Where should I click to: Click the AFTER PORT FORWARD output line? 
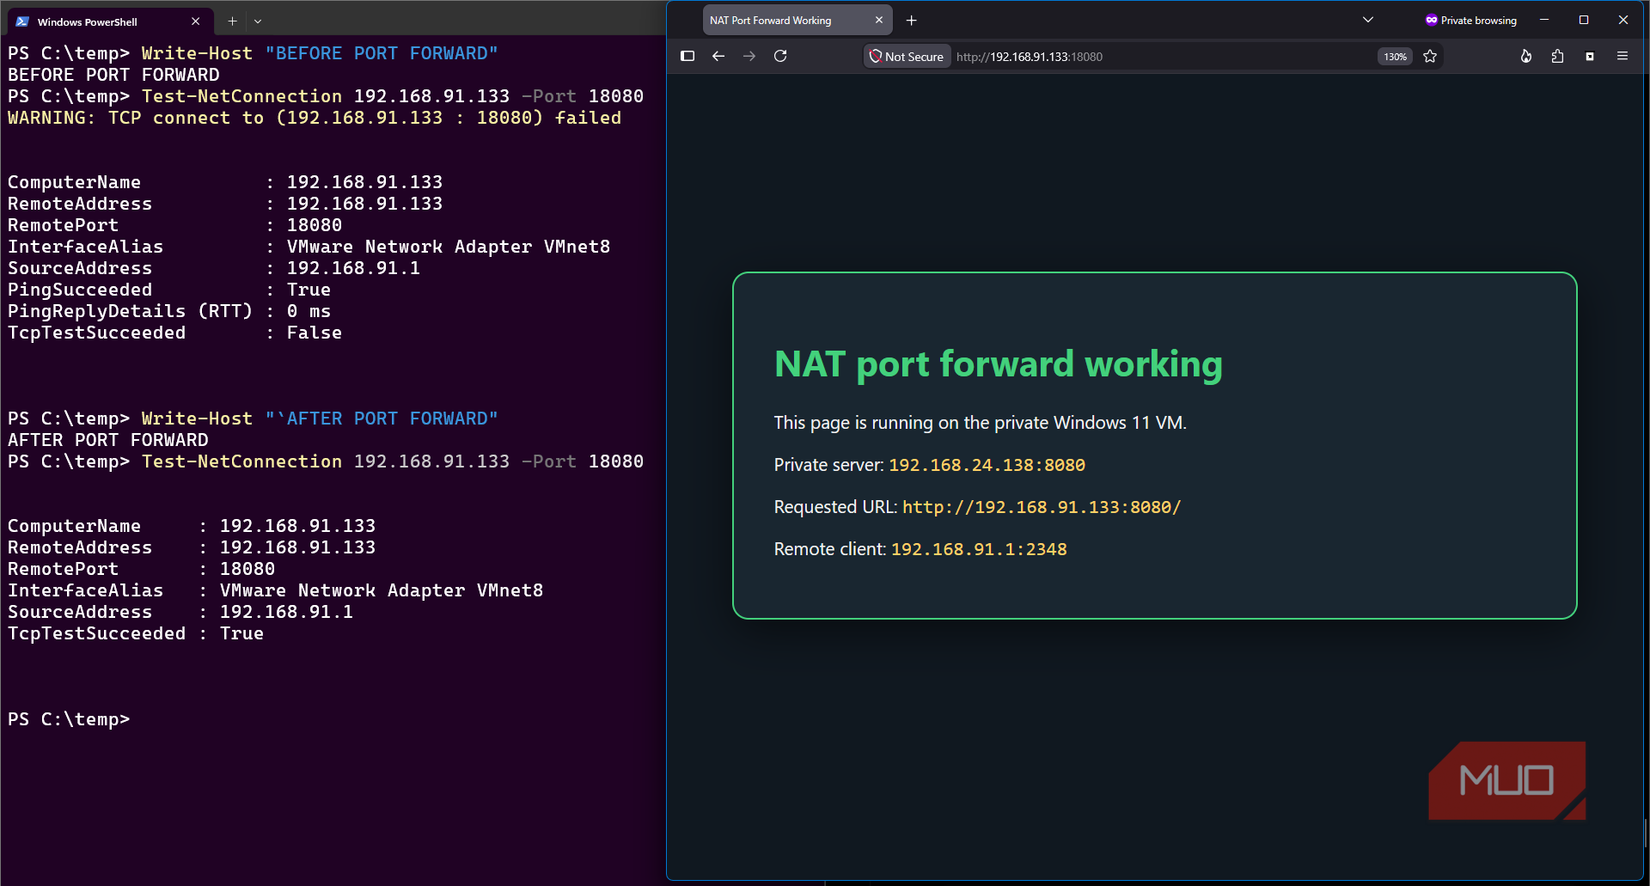tap(108, 440)
